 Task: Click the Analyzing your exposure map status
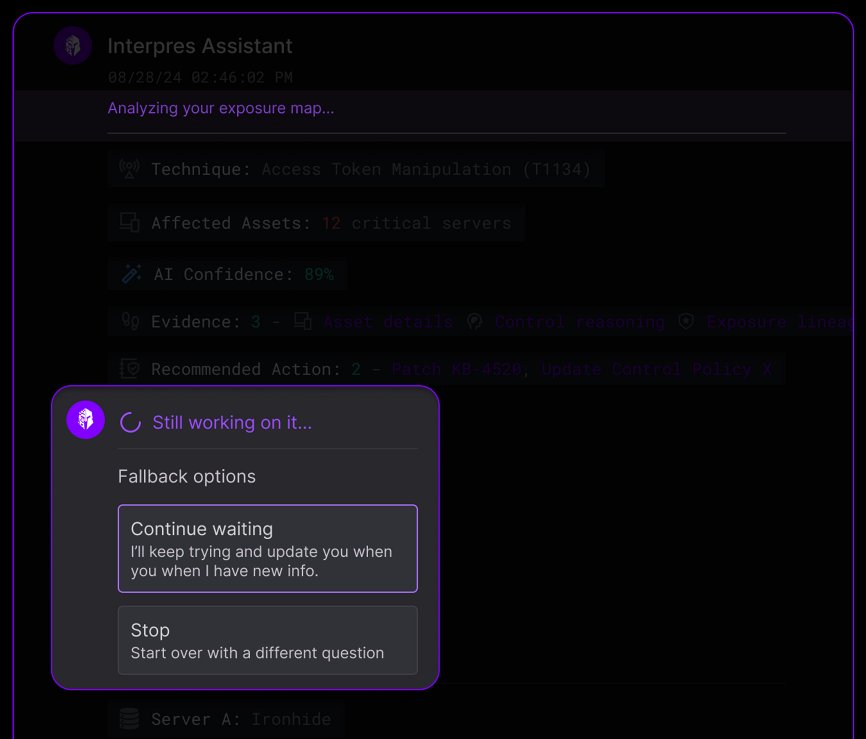221,108
